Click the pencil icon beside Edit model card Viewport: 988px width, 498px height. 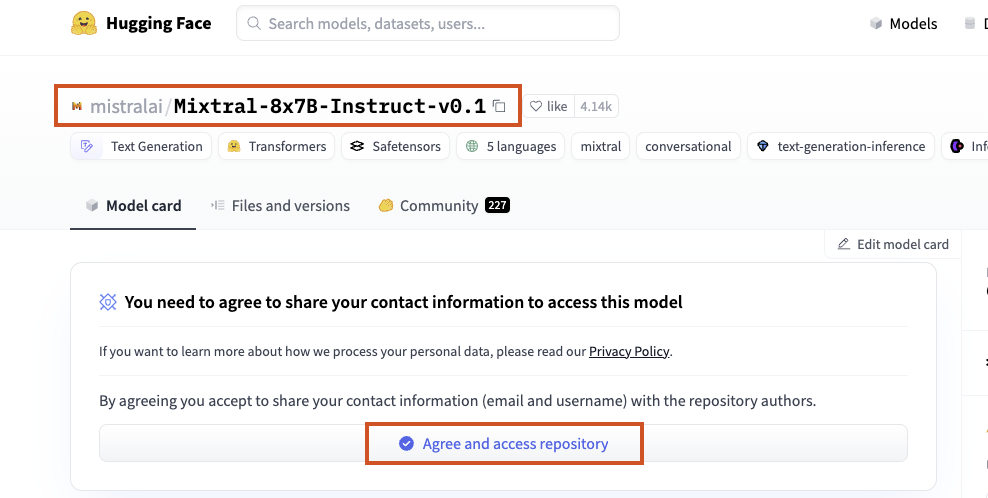pos(844,244)
